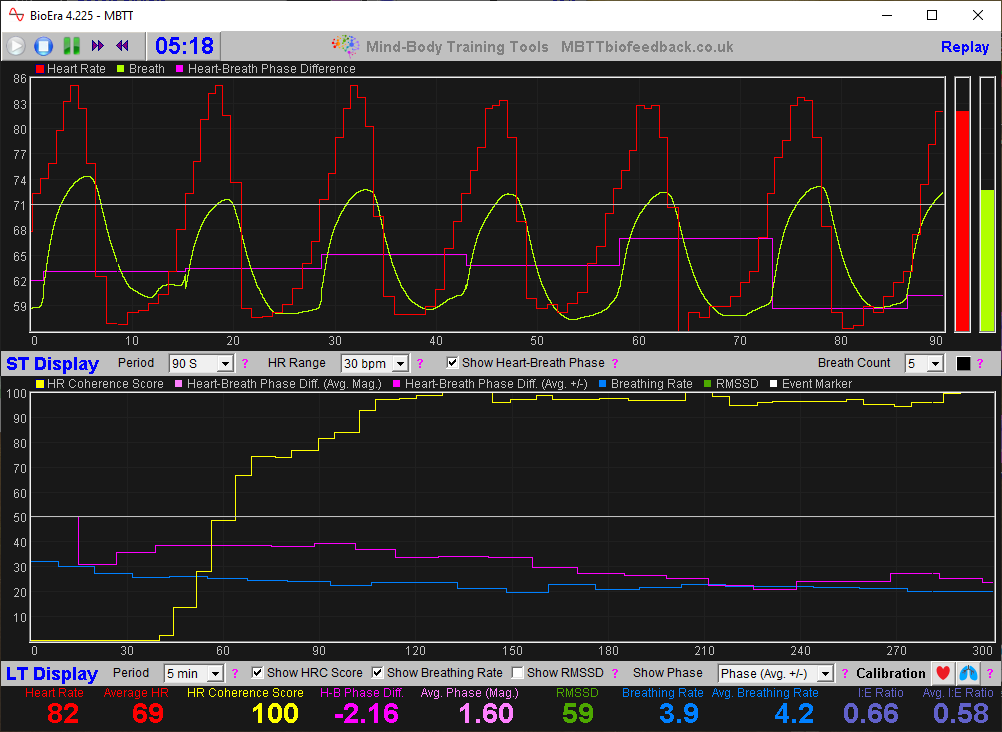Screen dimensions: 1002x732
Task: Select the LT Display panel header
Action: point(52,673)
